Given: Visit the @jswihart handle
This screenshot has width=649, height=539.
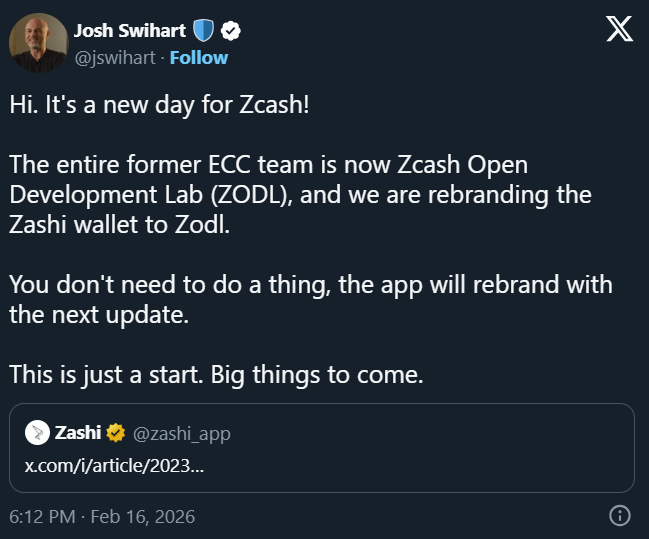Looking at the screenshot, I should pos(115,57).
